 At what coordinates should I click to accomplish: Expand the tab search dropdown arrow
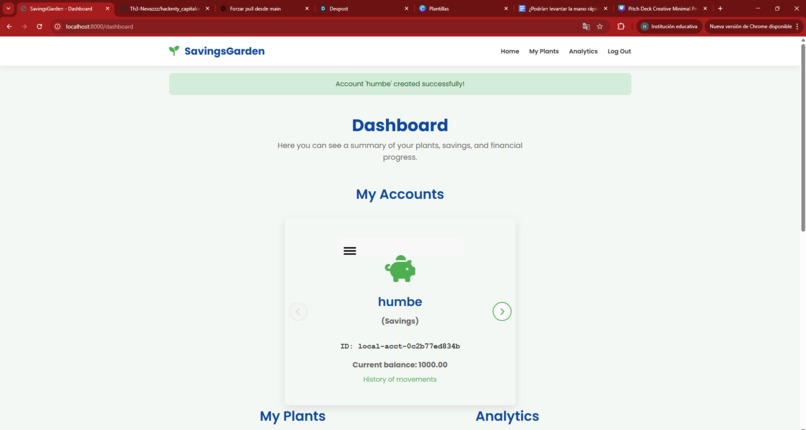pyautogui.click(x=8, y=9)
